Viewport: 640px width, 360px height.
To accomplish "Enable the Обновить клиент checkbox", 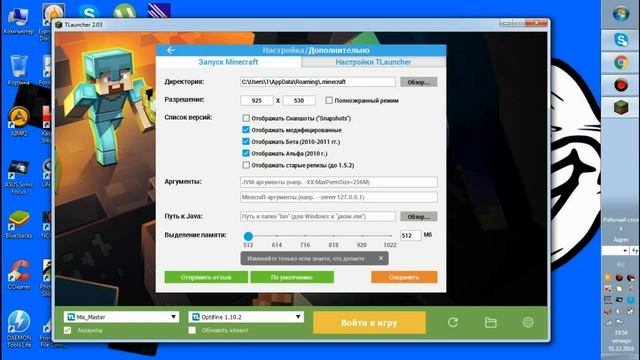I will coord(192,330).
